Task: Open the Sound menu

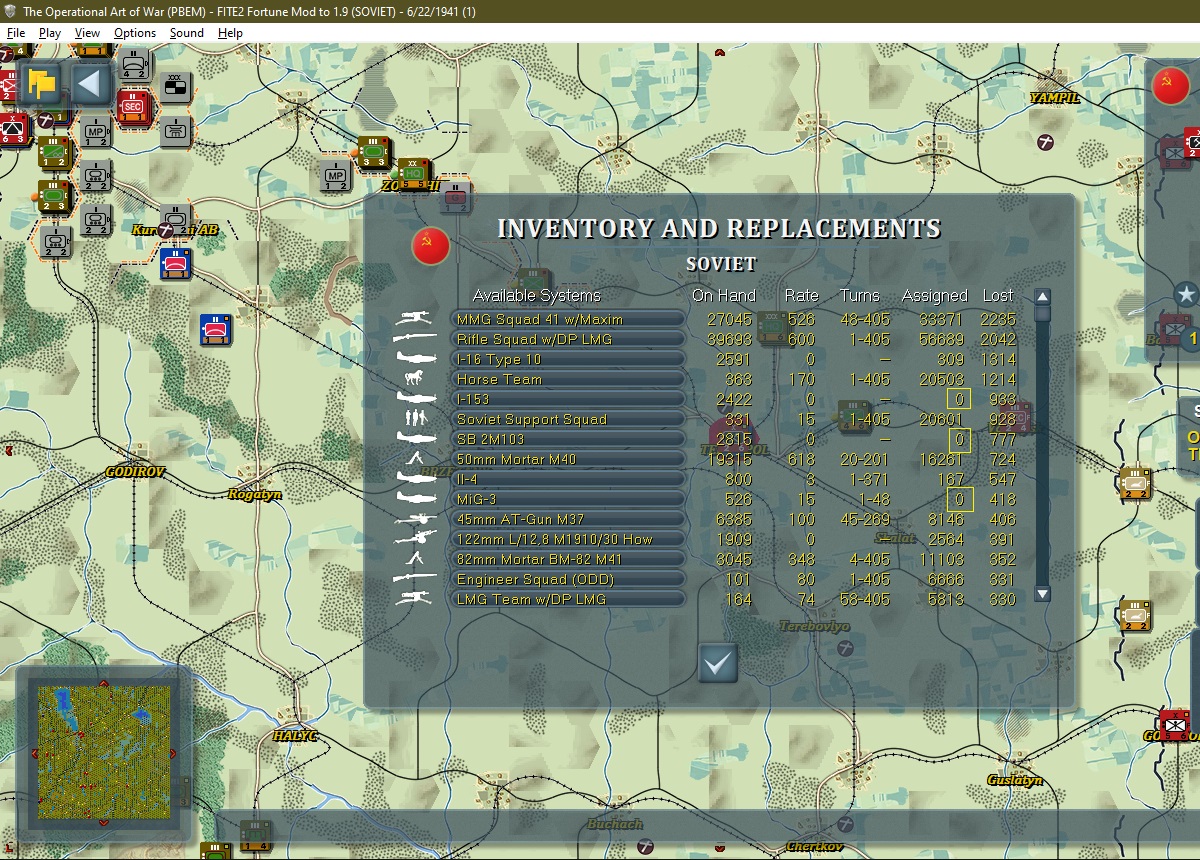Action: click(x=186, y=33)
